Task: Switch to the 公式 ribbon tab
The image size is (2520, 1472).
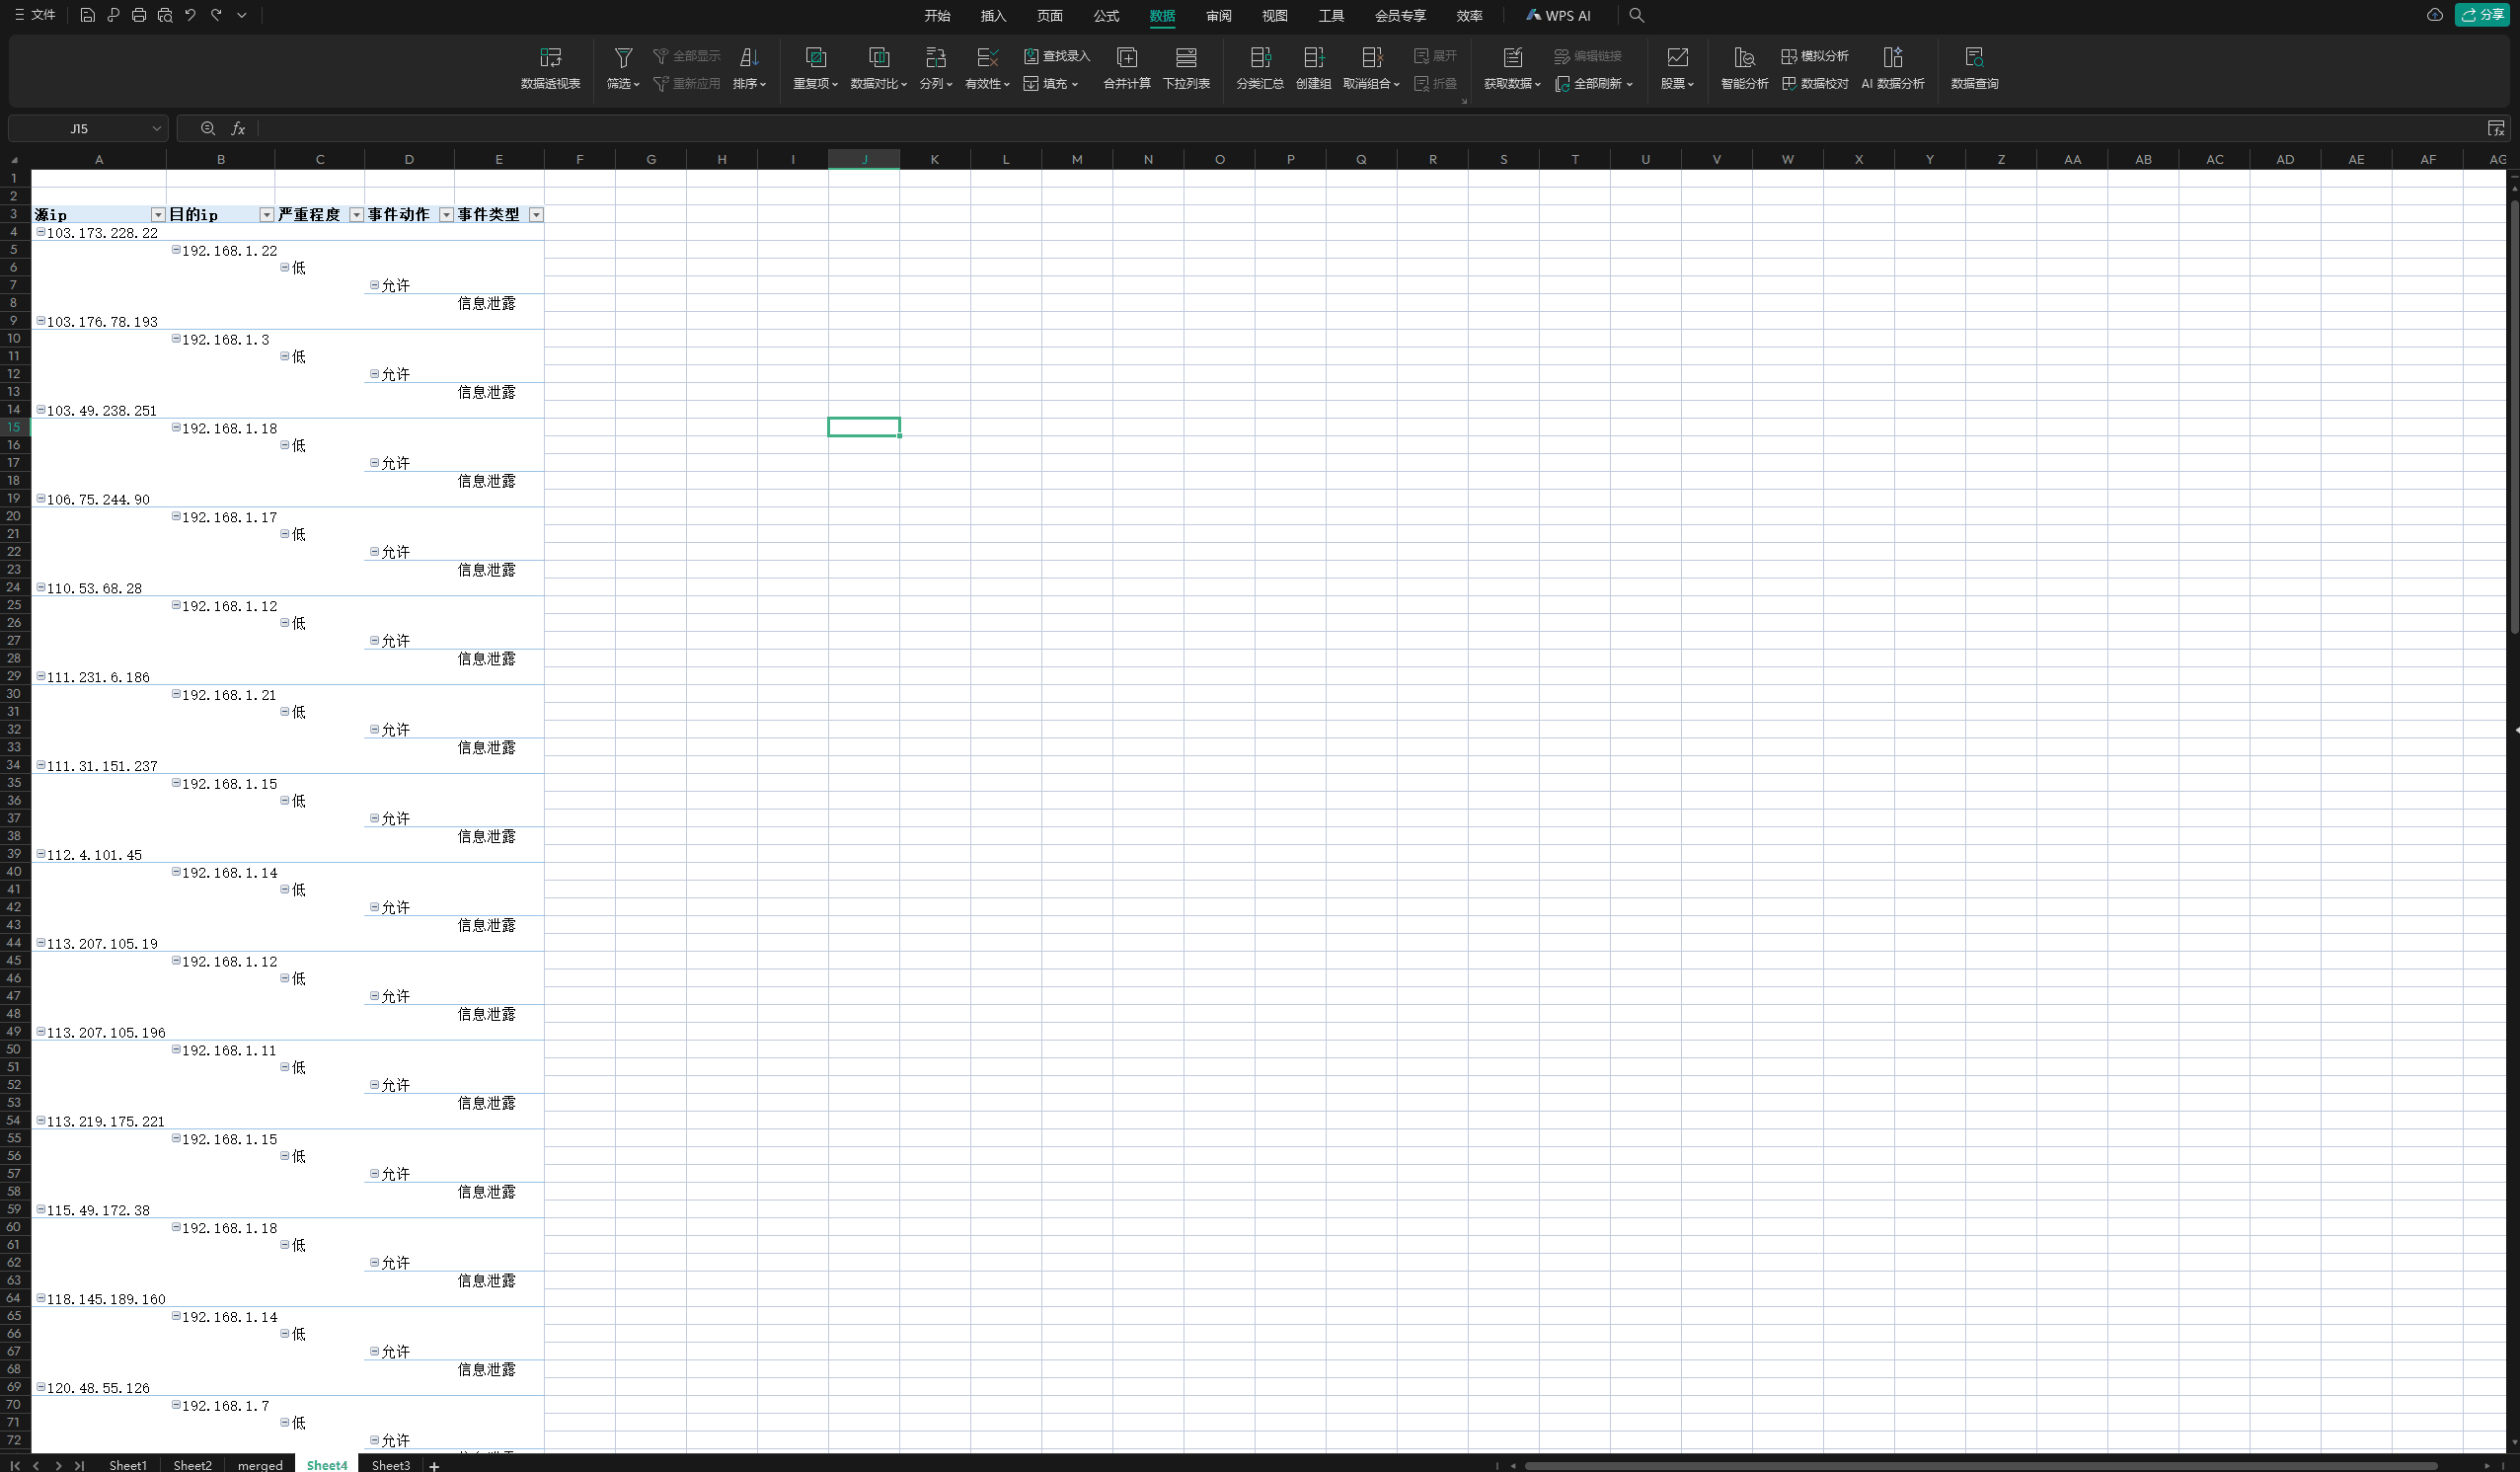Action: (1106, 15)
